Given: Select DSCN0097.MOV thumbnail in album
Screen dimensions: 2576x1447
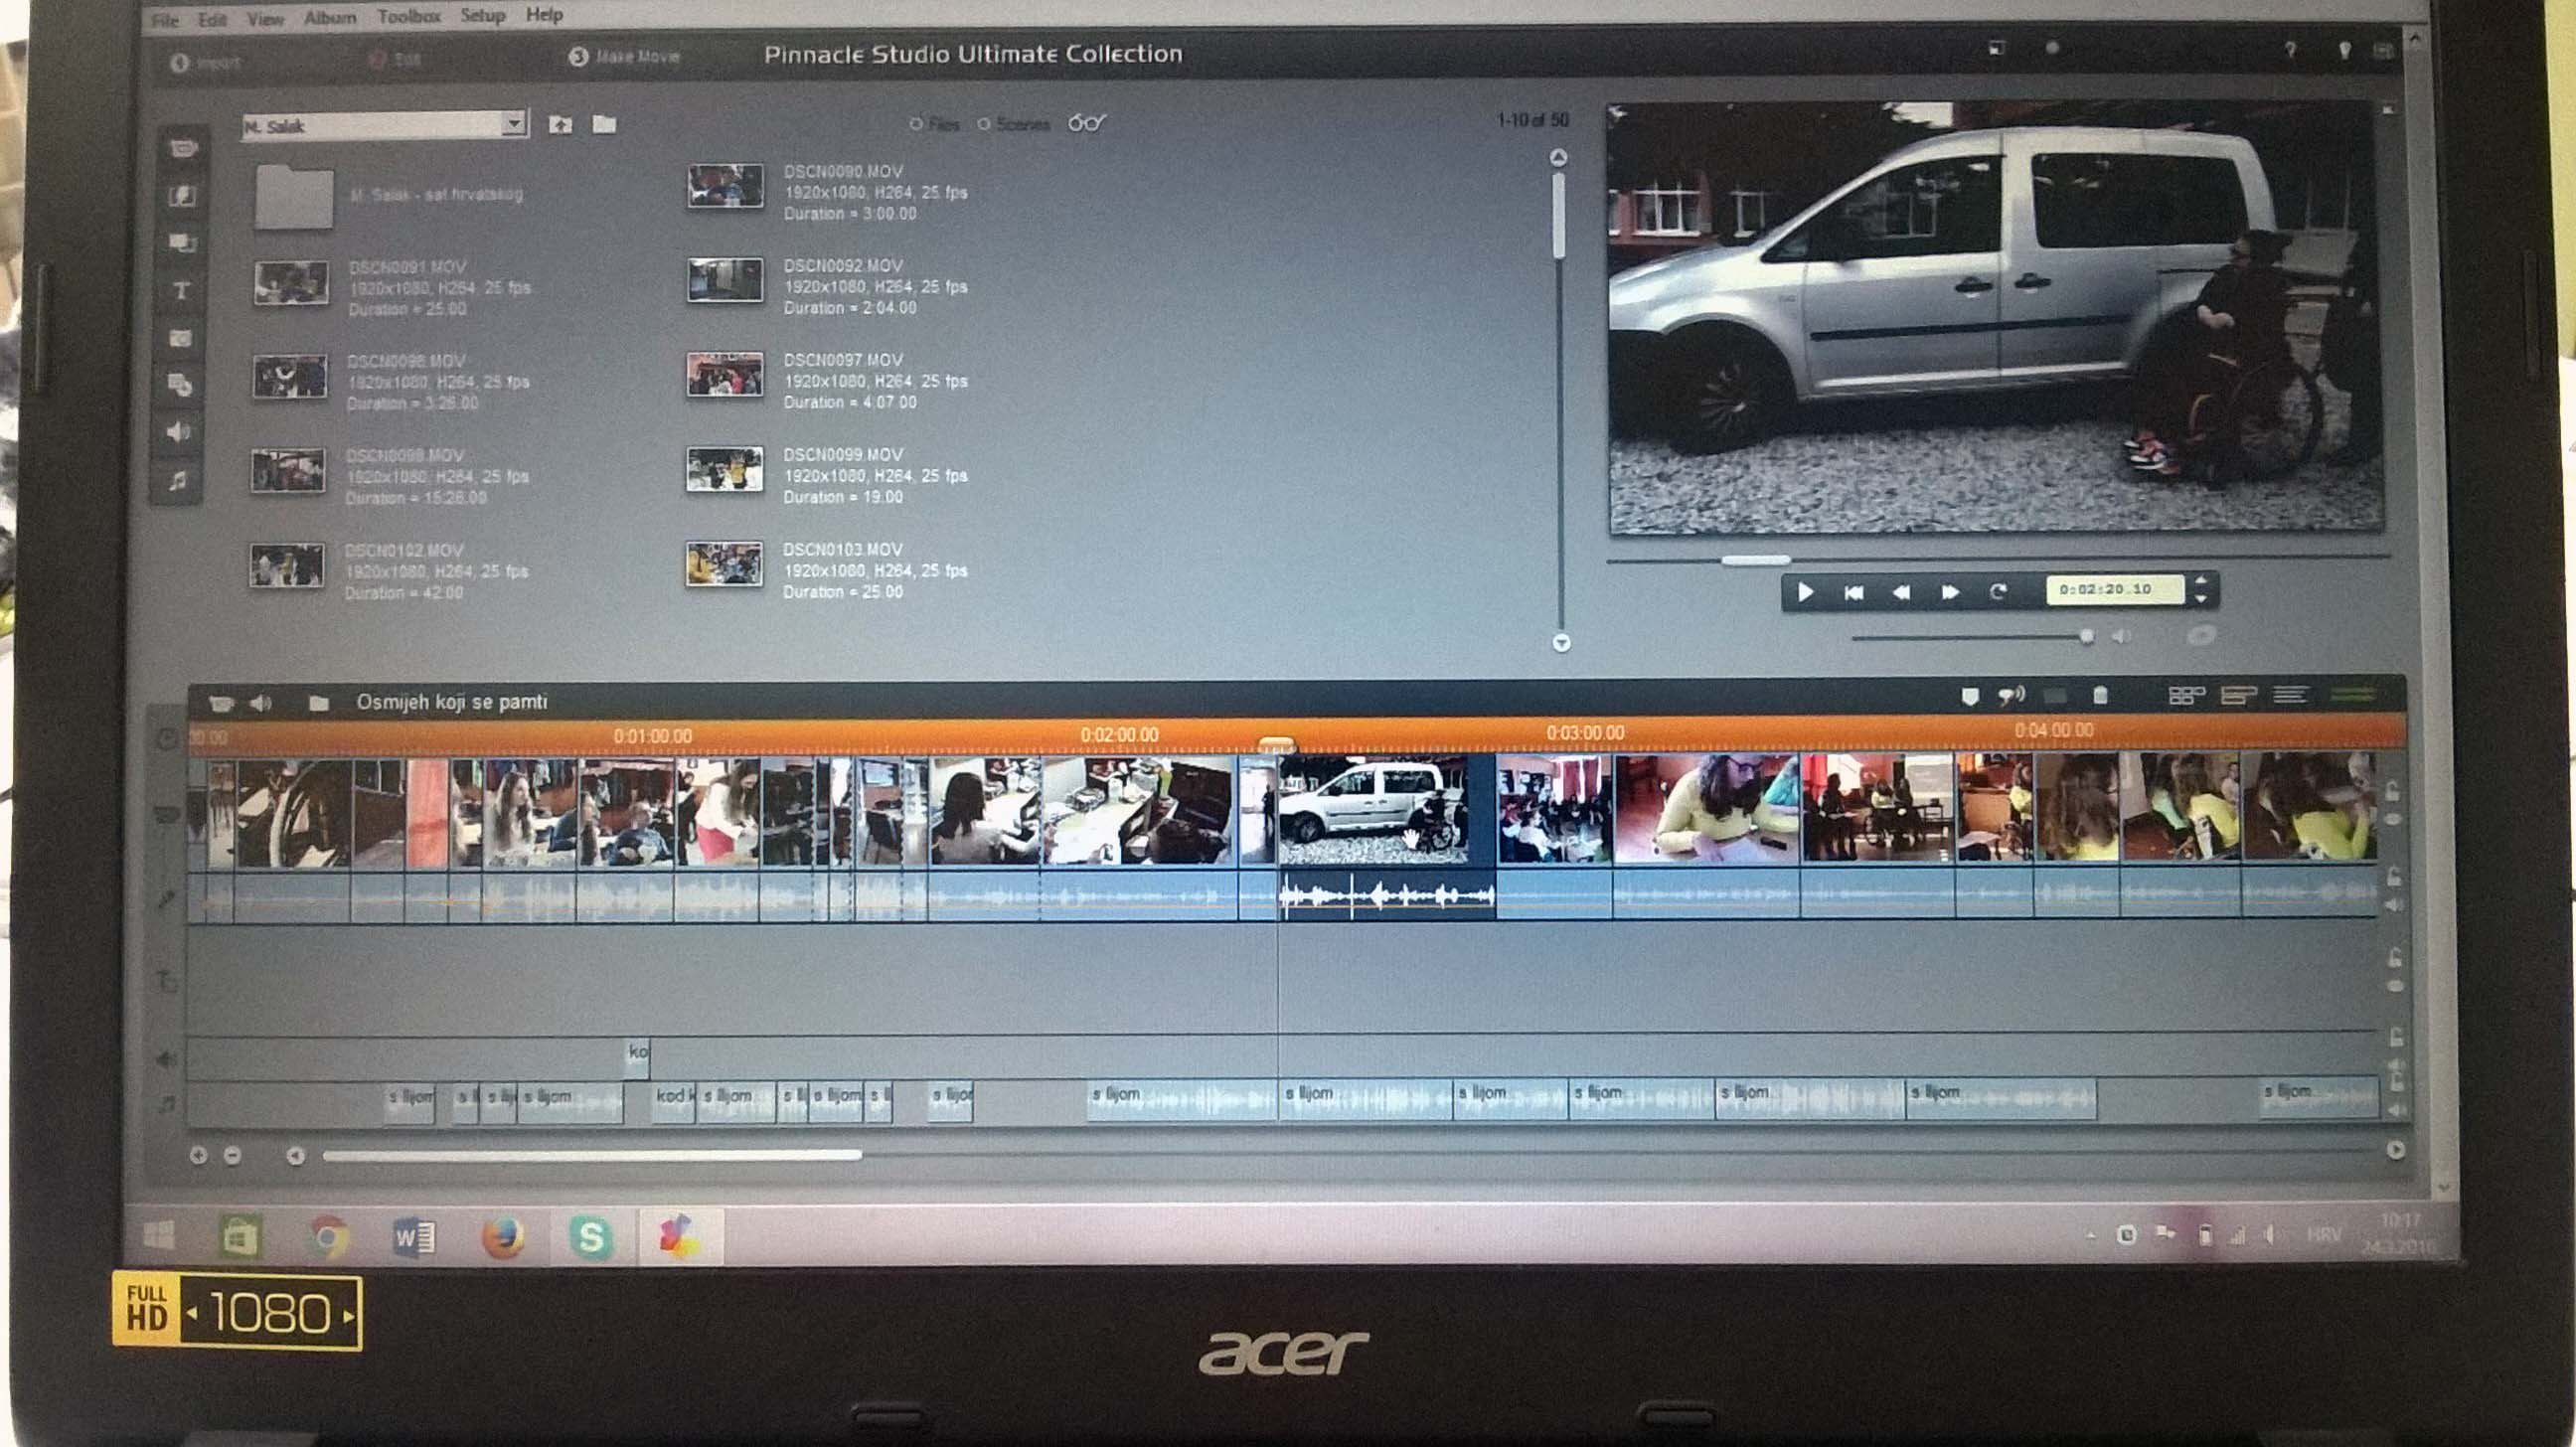Looking at the screenshot, I should tap(725, 375).
